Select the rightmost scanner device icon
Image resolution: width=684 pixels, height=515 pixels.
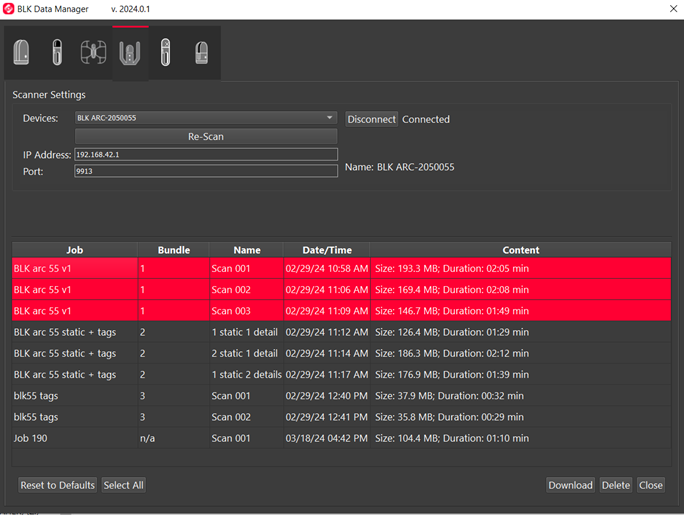[201, 52]
